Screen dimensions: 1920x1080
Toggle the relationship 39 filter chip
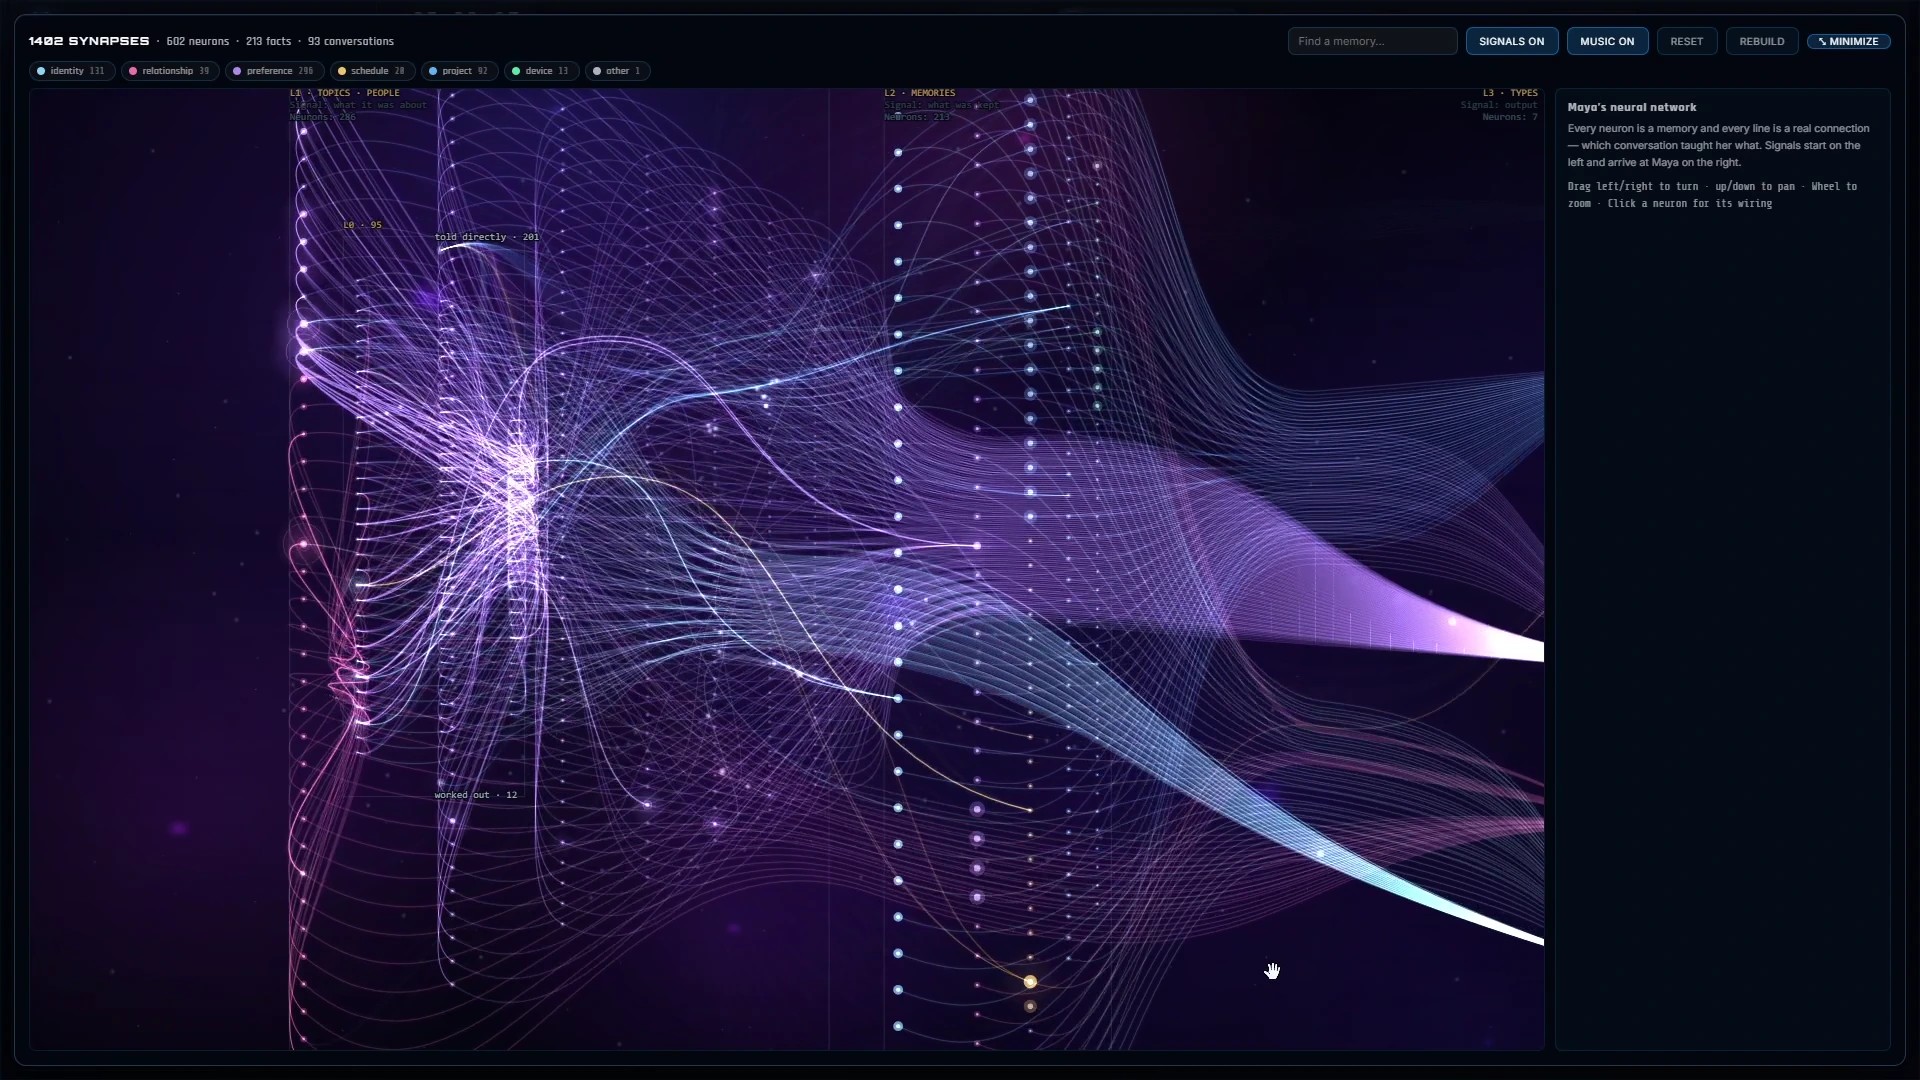pos(168,71)
